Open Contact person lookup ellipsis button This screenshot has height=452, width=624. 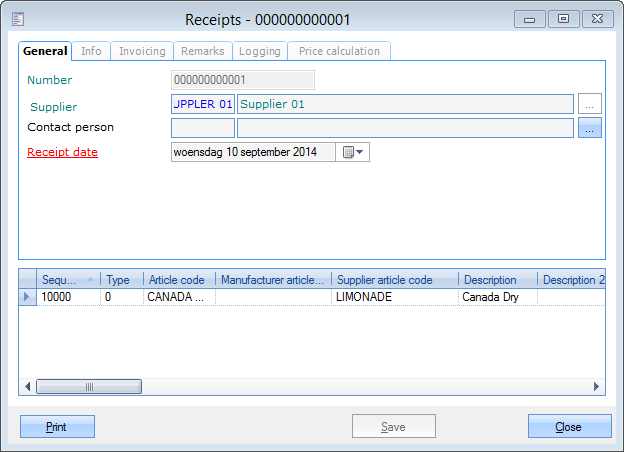(x=590, y=128)
